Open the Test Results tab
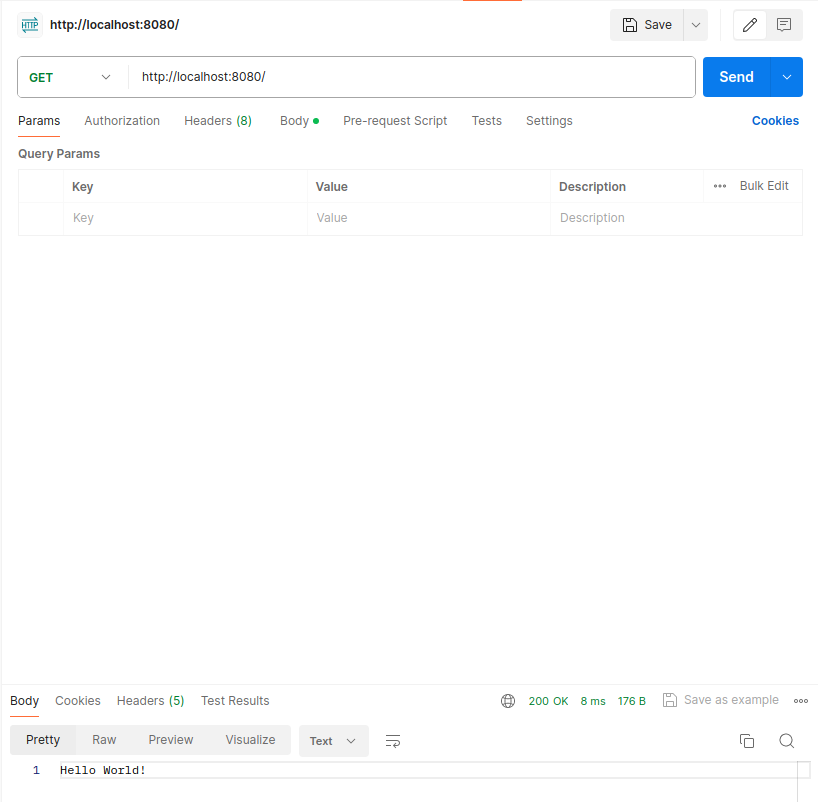The width and height of the screenshot is (818, 802). (235, 701)
